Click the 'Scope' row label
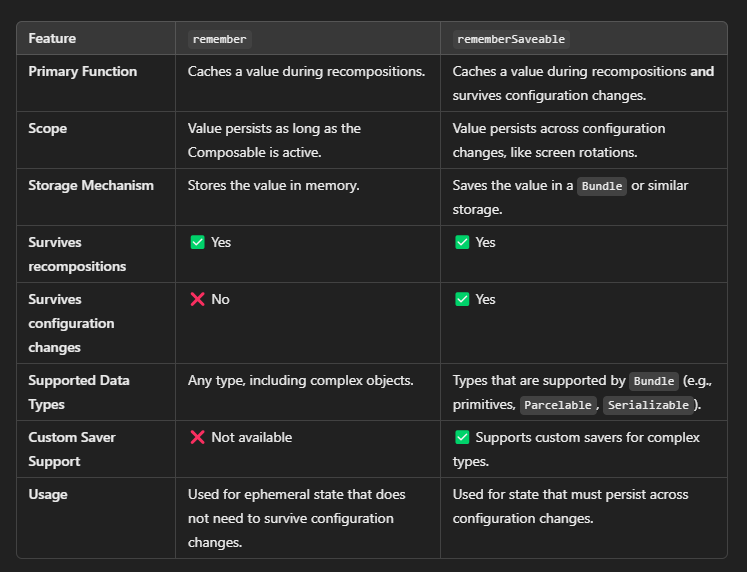The height and width of the screenshot is (572, 747). click(48, 129)
